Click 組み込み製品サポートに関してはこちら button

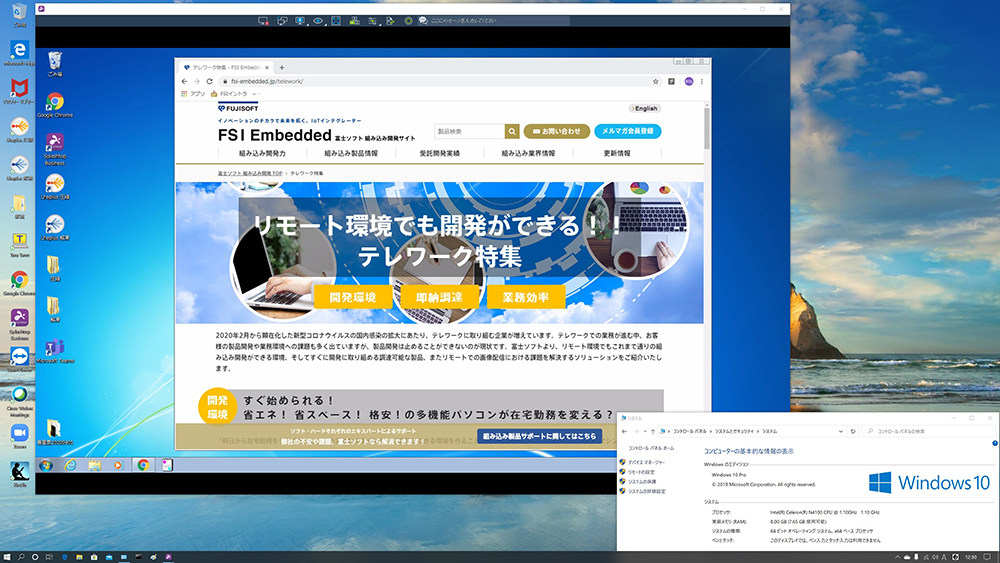pos(540,436)
